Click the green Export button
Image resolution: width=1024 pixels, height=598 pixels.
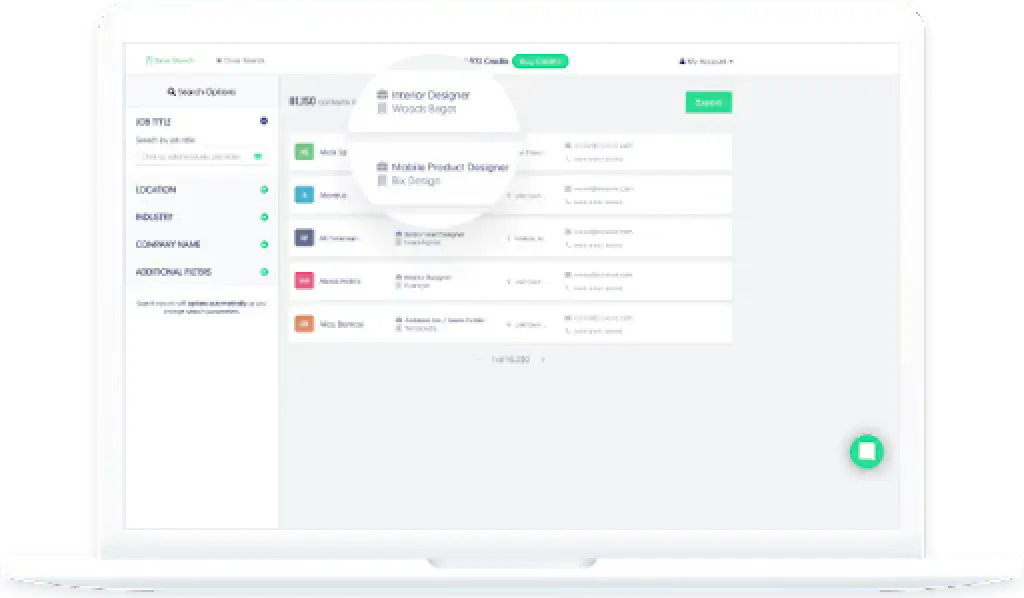[708, 103]
